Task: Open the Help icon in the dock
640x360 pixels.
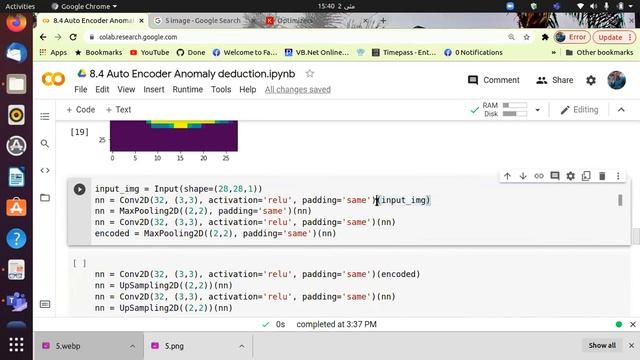Action: tap(16, 238)
